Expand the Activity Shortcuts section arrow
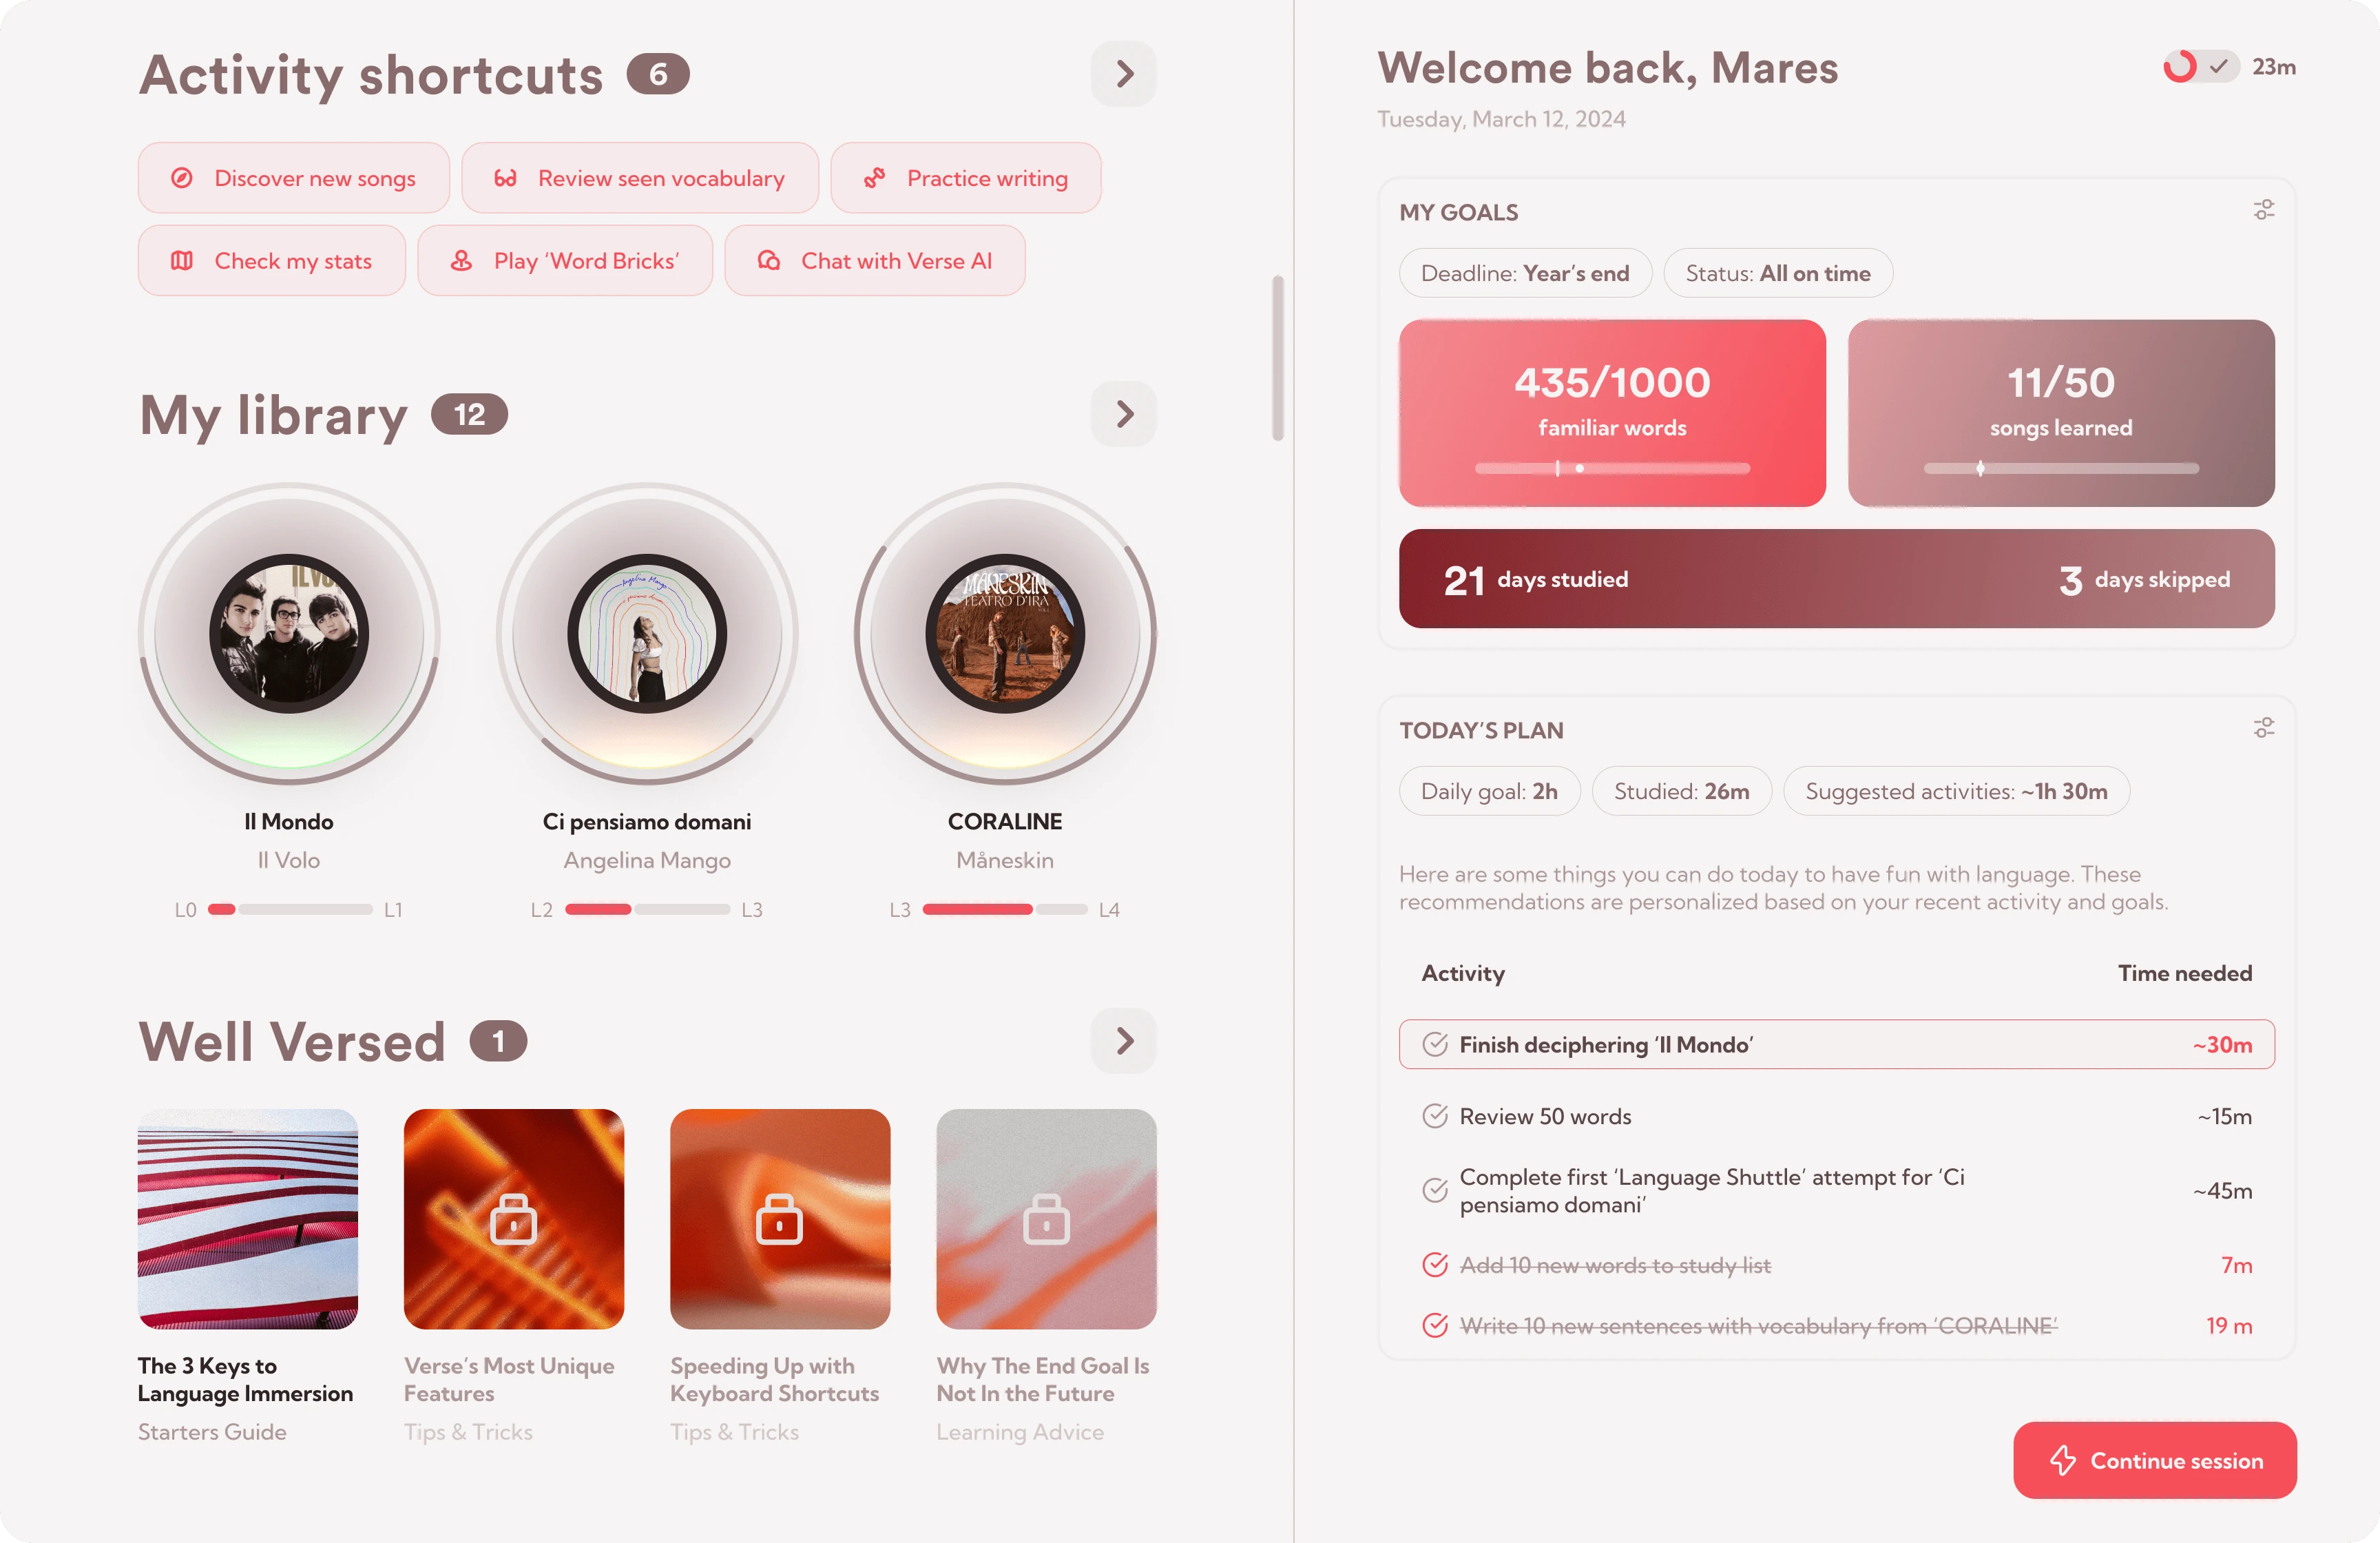The image size is (2380, 1543). (x=1124, y=73)
